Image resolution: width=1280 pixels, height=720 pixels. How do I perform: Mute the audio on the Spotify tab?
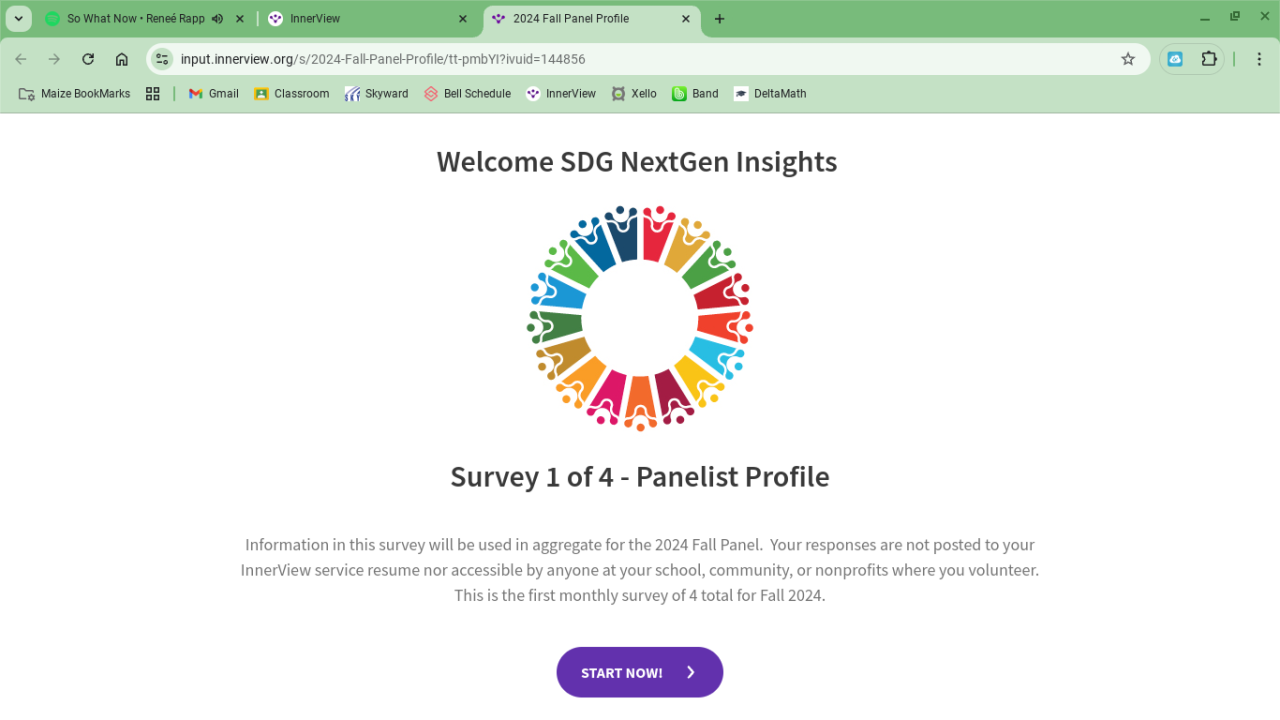point(217,19)
